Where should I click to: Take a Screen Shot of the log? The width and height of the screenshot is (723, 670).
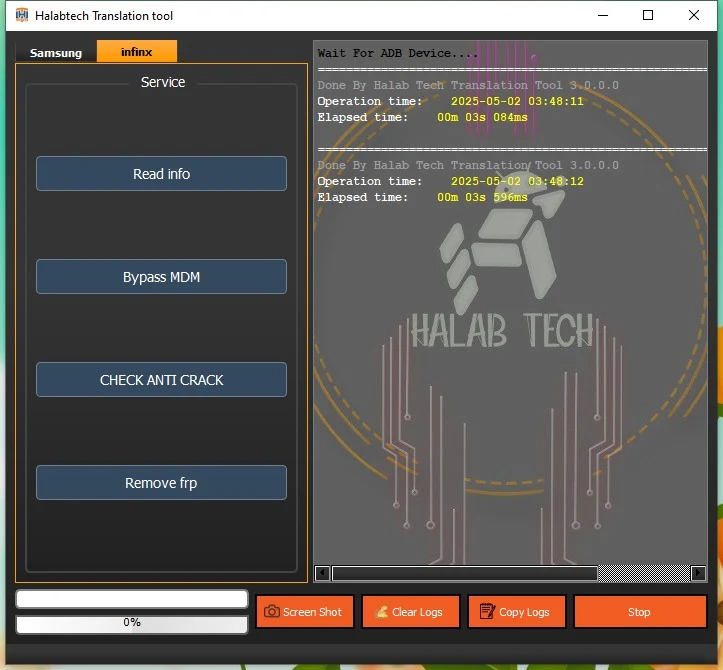click(305, 612)
